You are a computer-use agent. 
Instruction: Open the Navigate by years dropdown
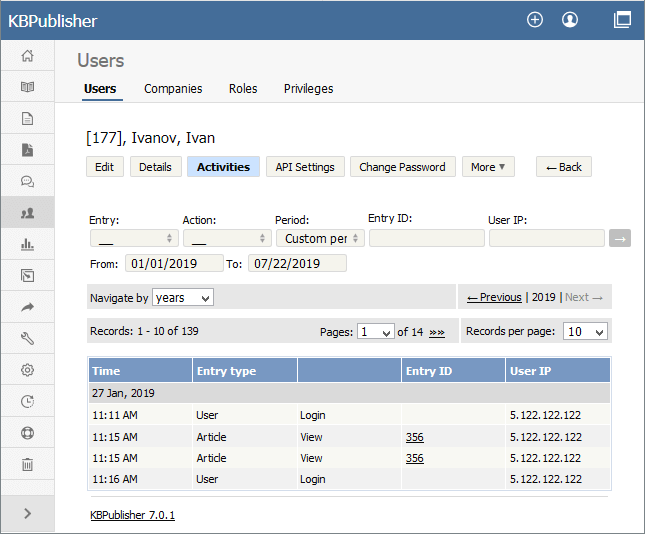click(183, 297)
